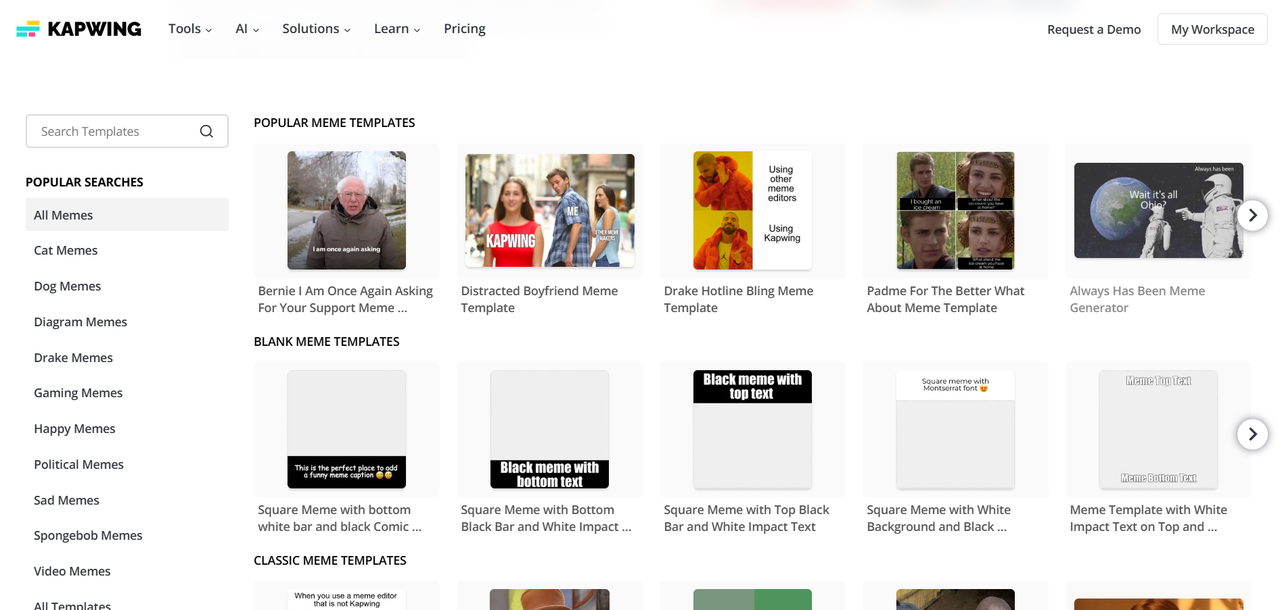
Task: Open square meme with Montserrat font thumbnail
Action: (x=956, y=430)
